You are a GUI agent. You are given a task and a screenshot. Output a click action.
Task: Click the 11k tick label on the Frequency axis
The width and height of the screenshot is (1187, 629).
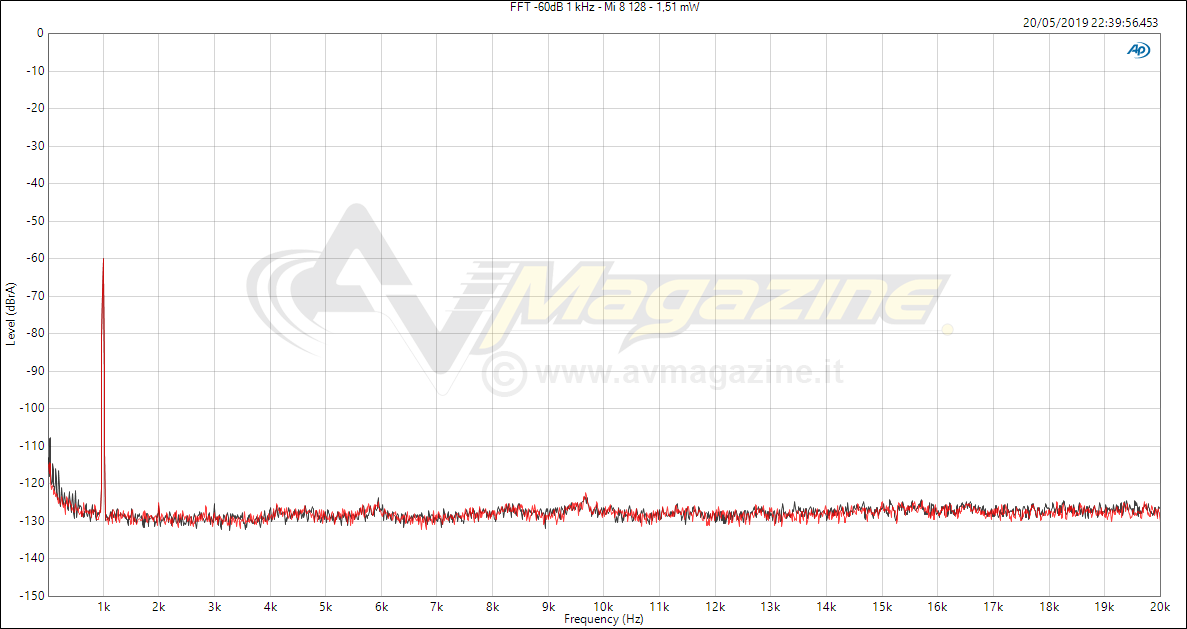click(659, 607)
